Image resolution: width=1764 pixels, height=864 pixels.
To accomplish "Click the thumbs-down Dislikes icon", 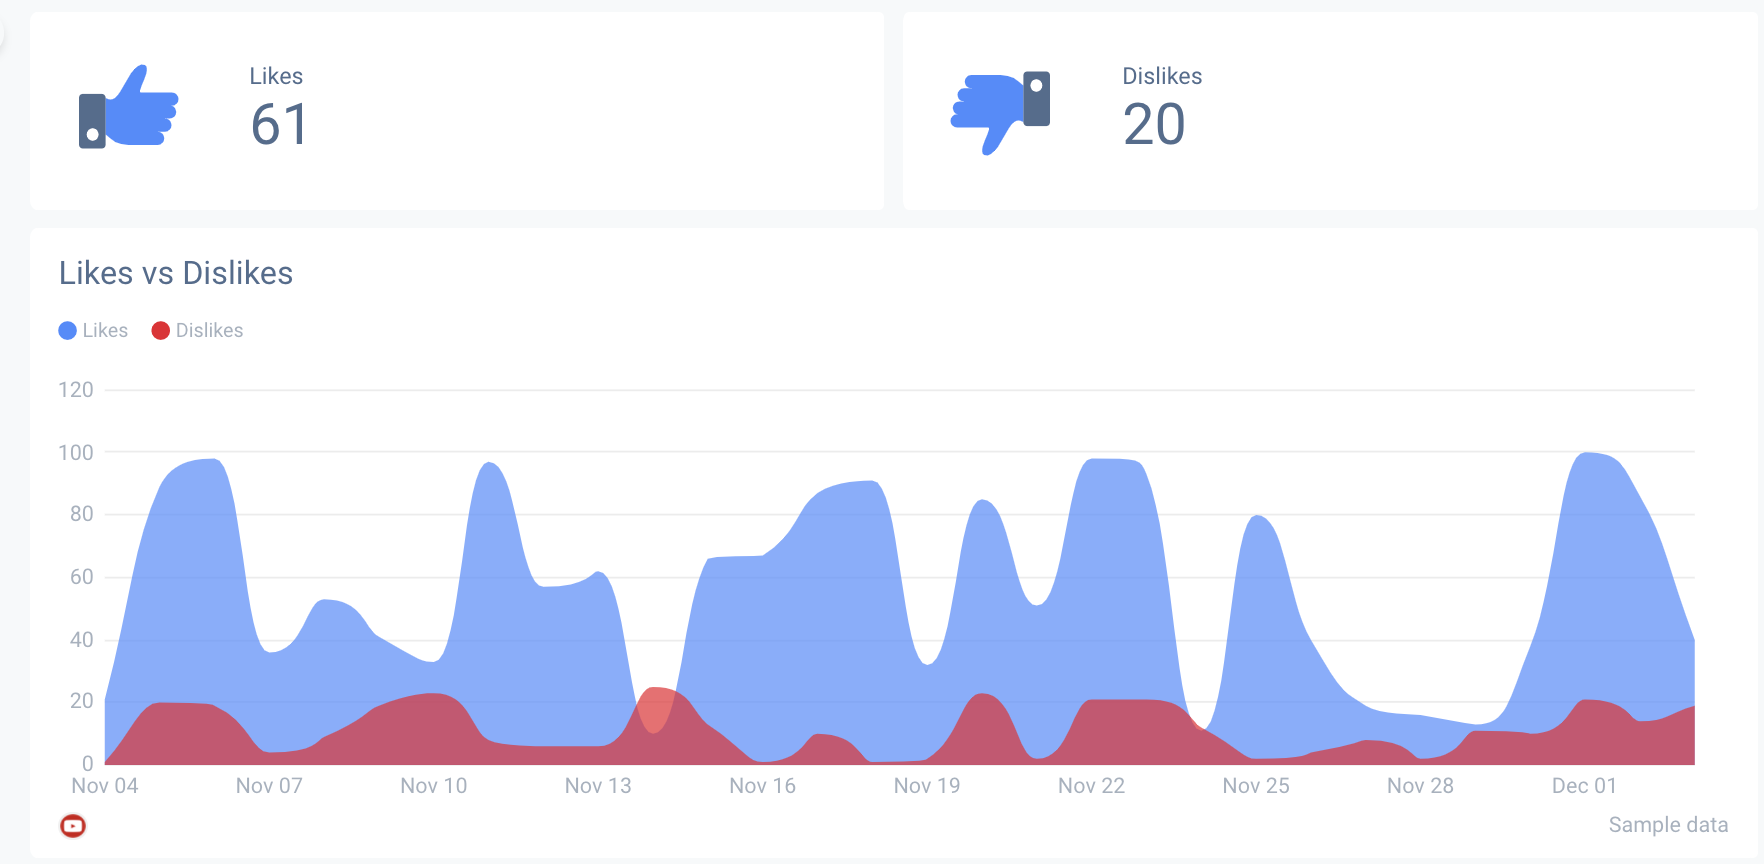I will pyautogui.click(x=1000, y=112).
